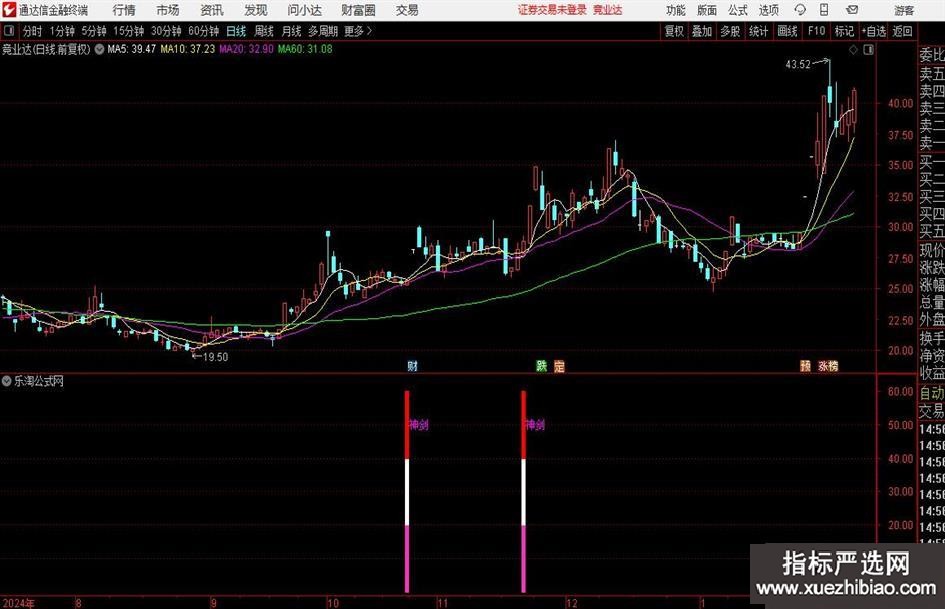Open the 复权 adjustment dropdown

(x=674, y=31)
